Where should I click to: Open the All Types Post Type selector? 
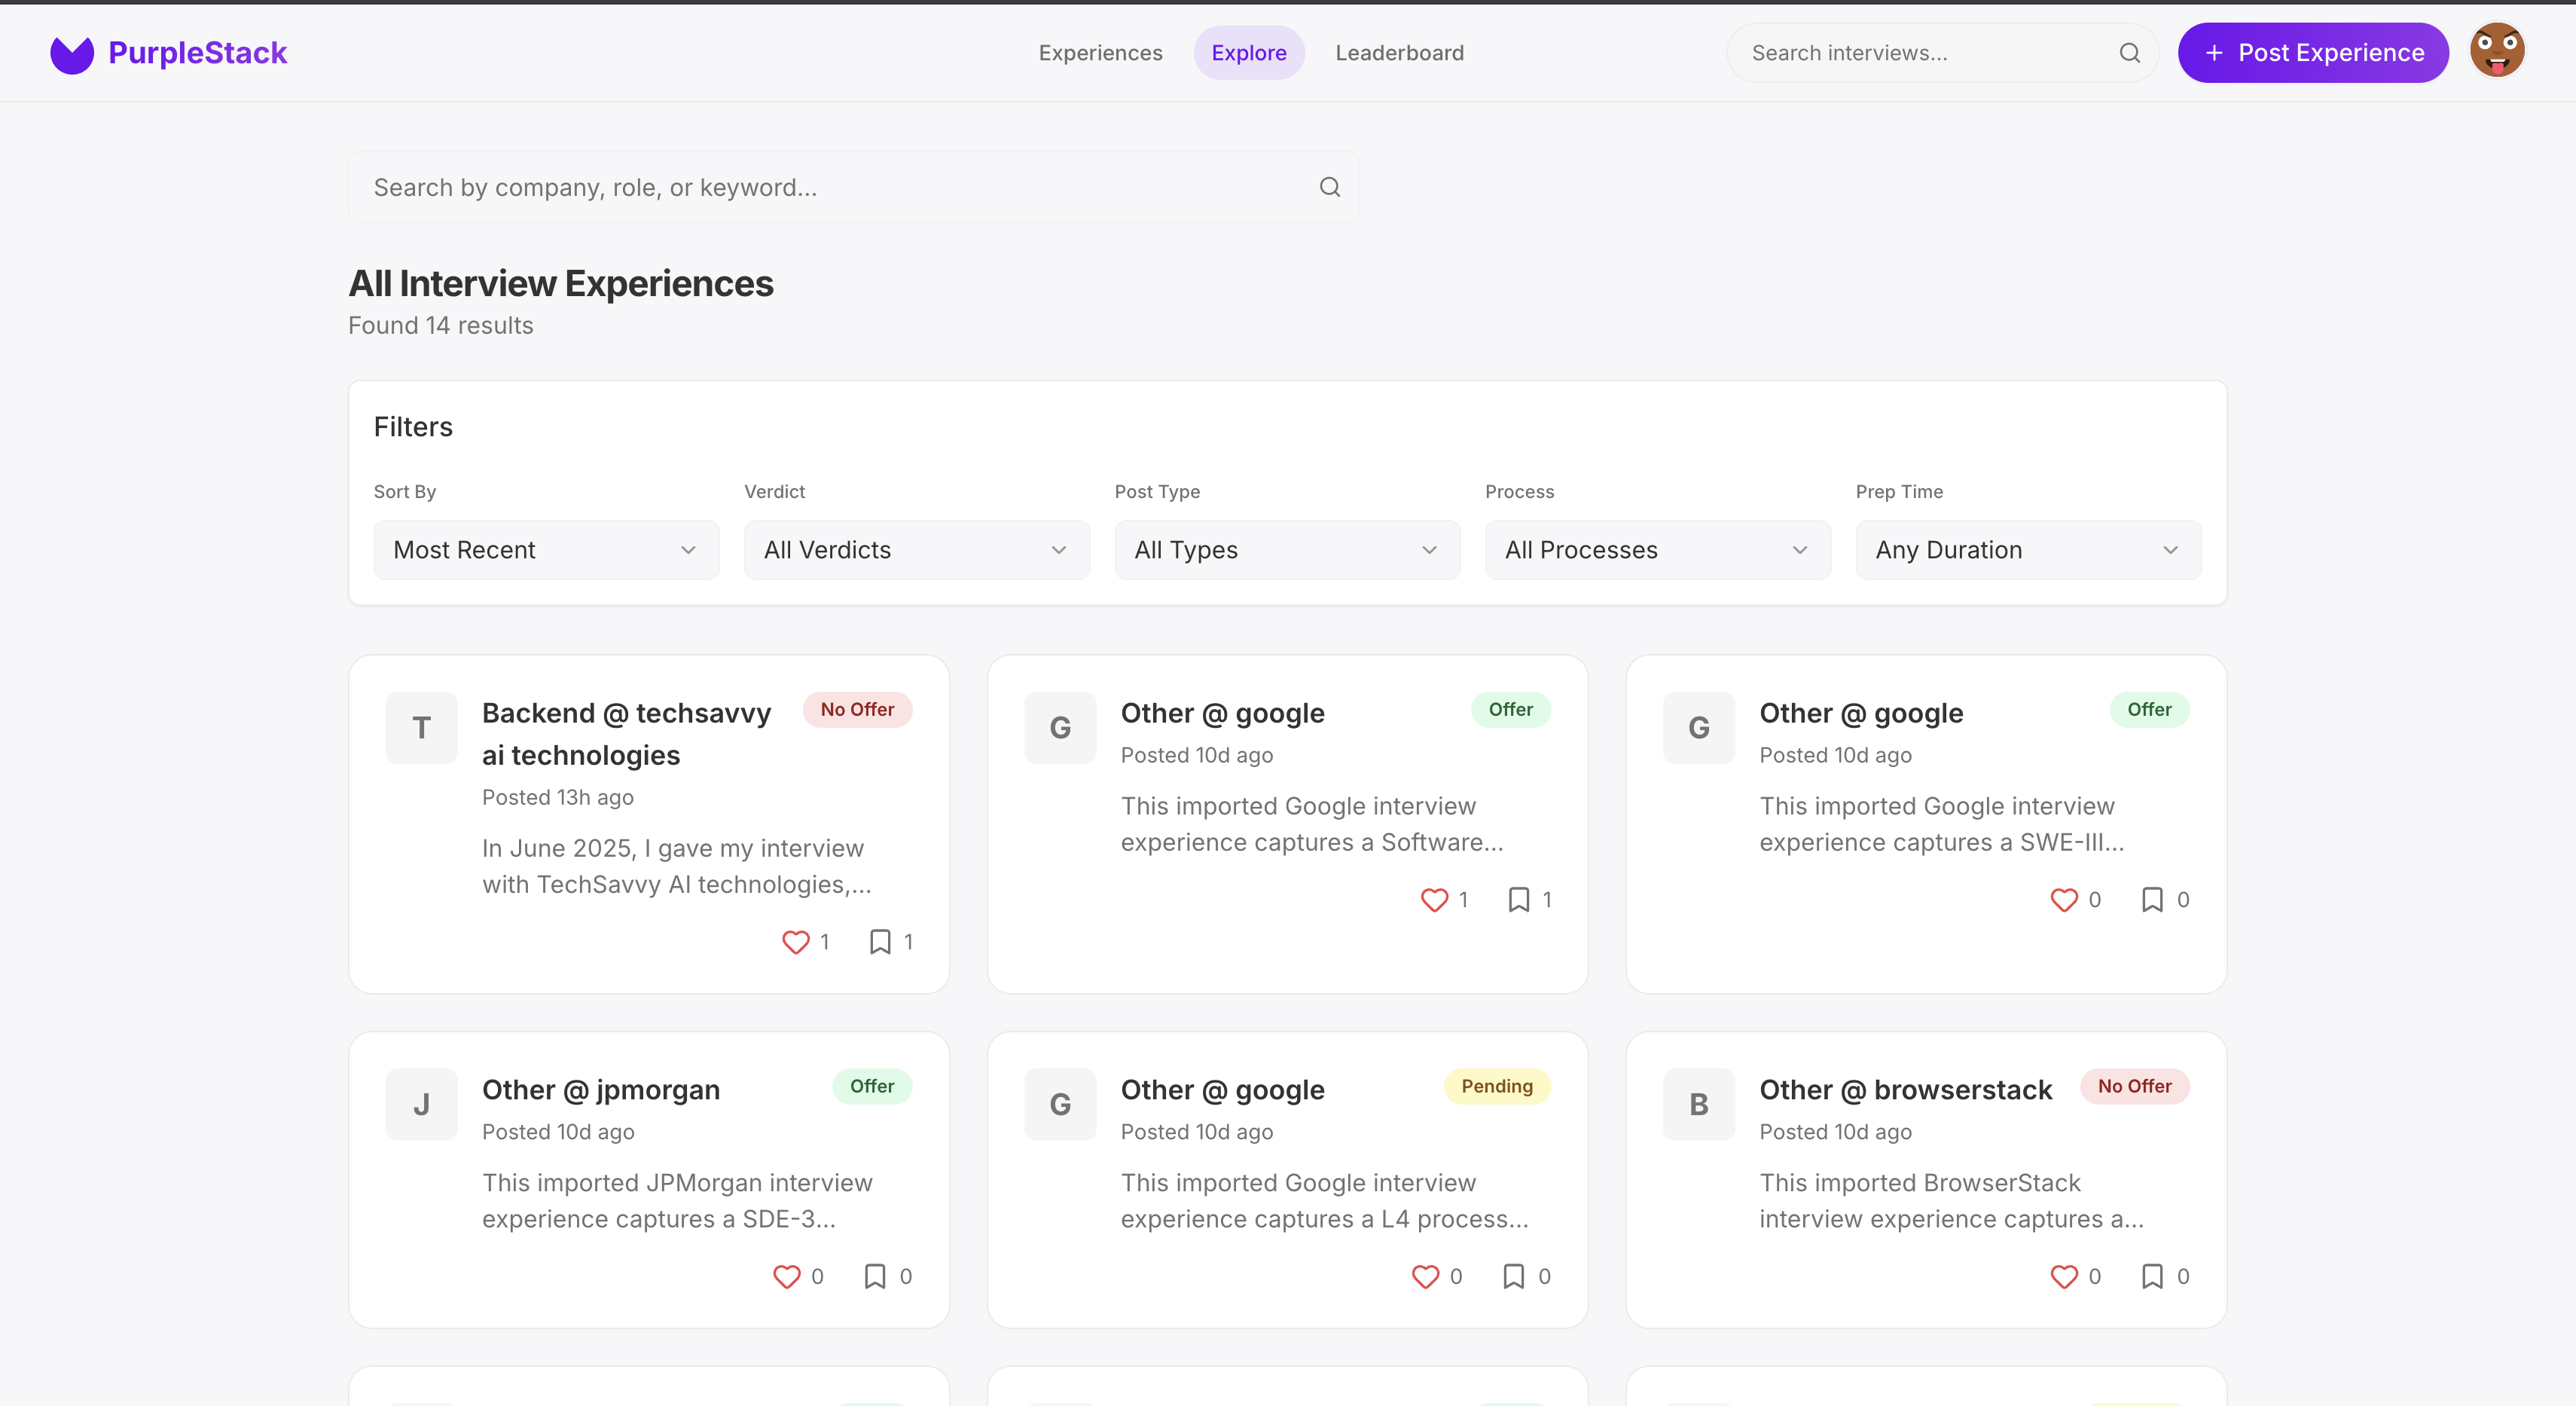pos(1286,549)
